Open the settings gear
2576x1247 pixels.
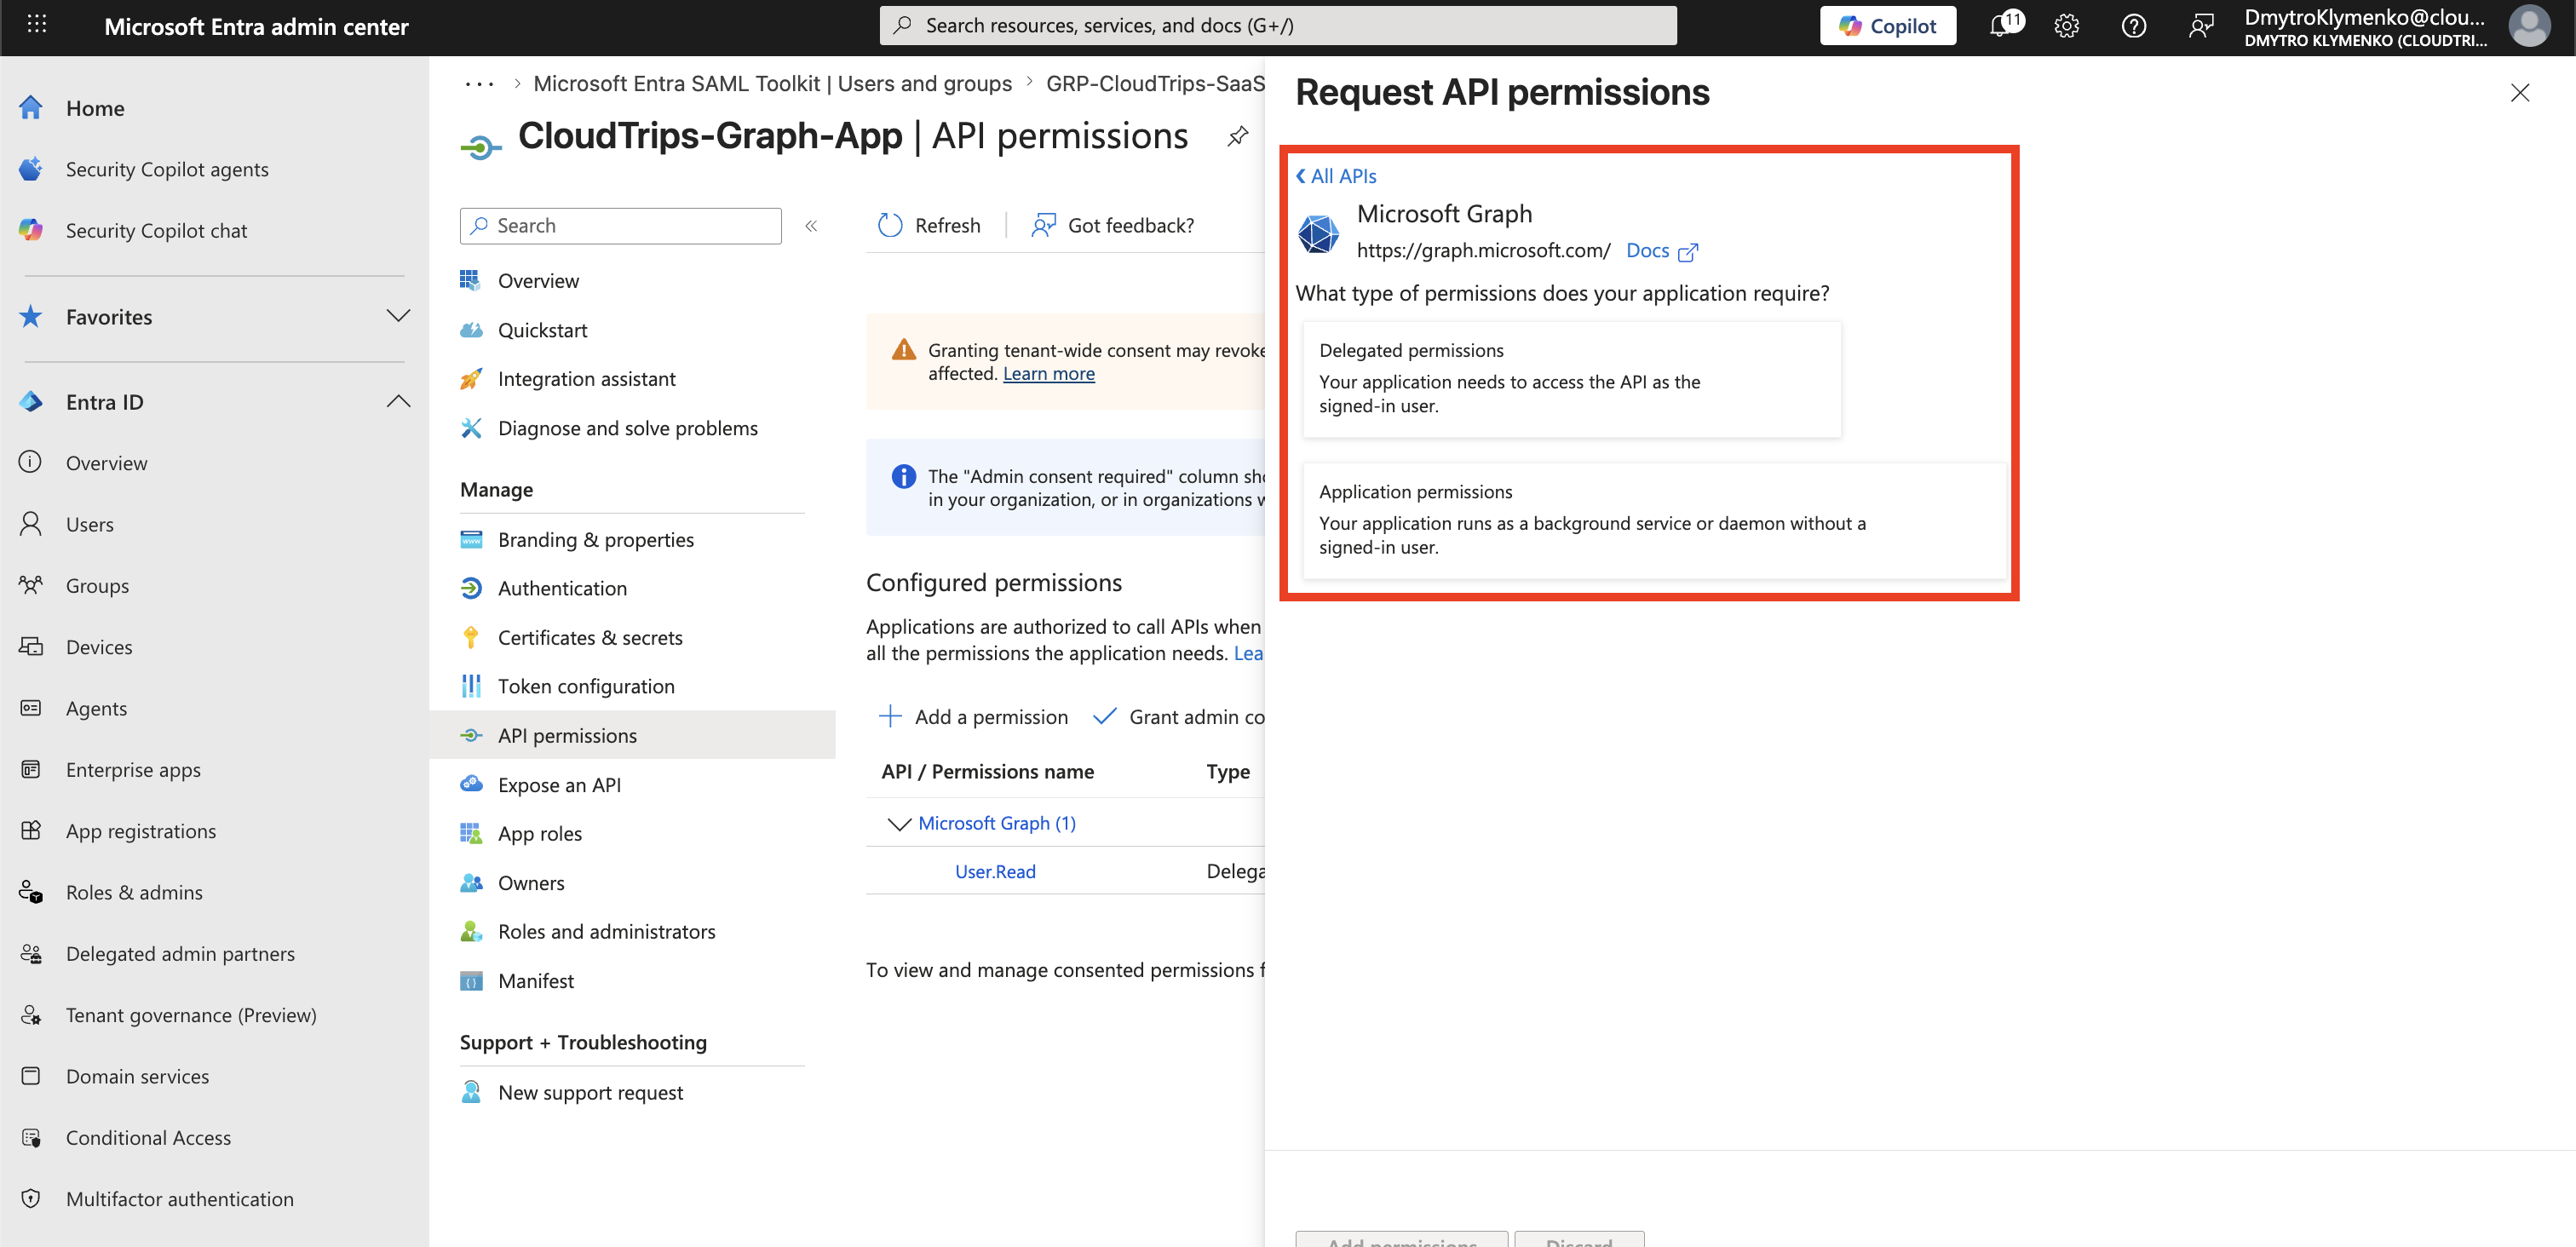coord(2067,26)
